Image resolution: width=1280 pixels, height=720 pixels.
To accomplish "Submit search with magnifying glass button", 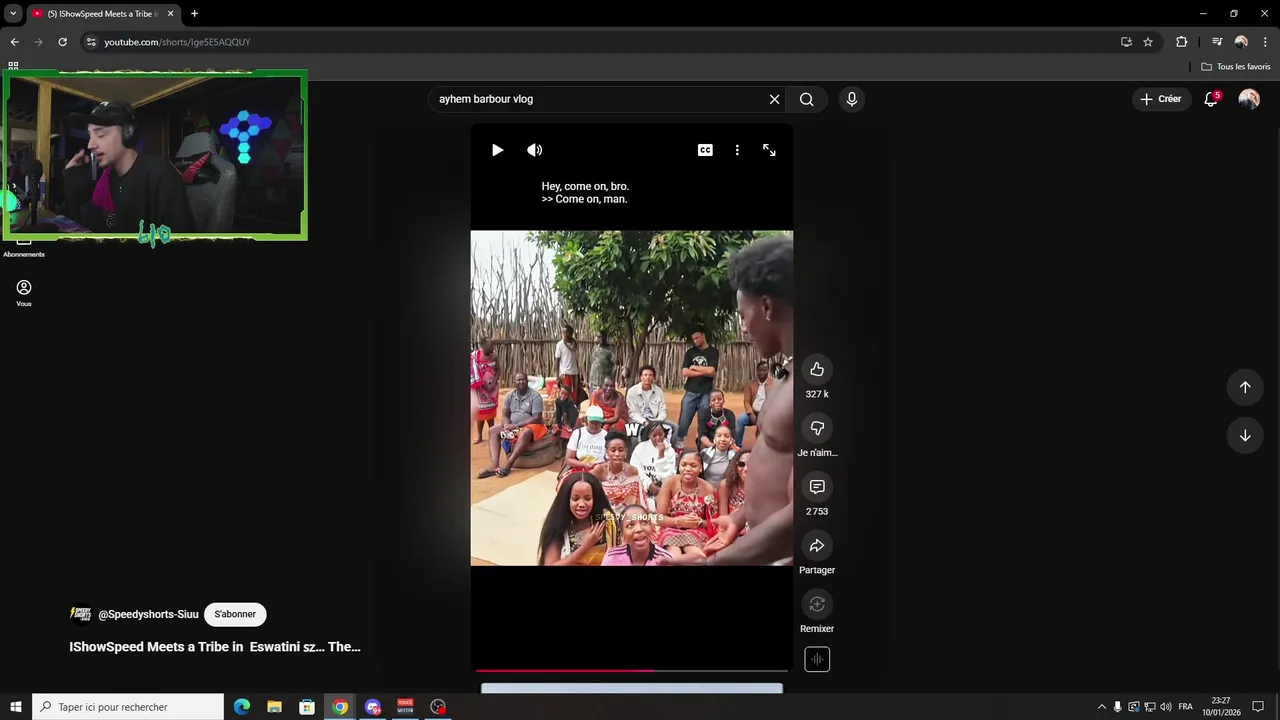I will coord(807,99).
